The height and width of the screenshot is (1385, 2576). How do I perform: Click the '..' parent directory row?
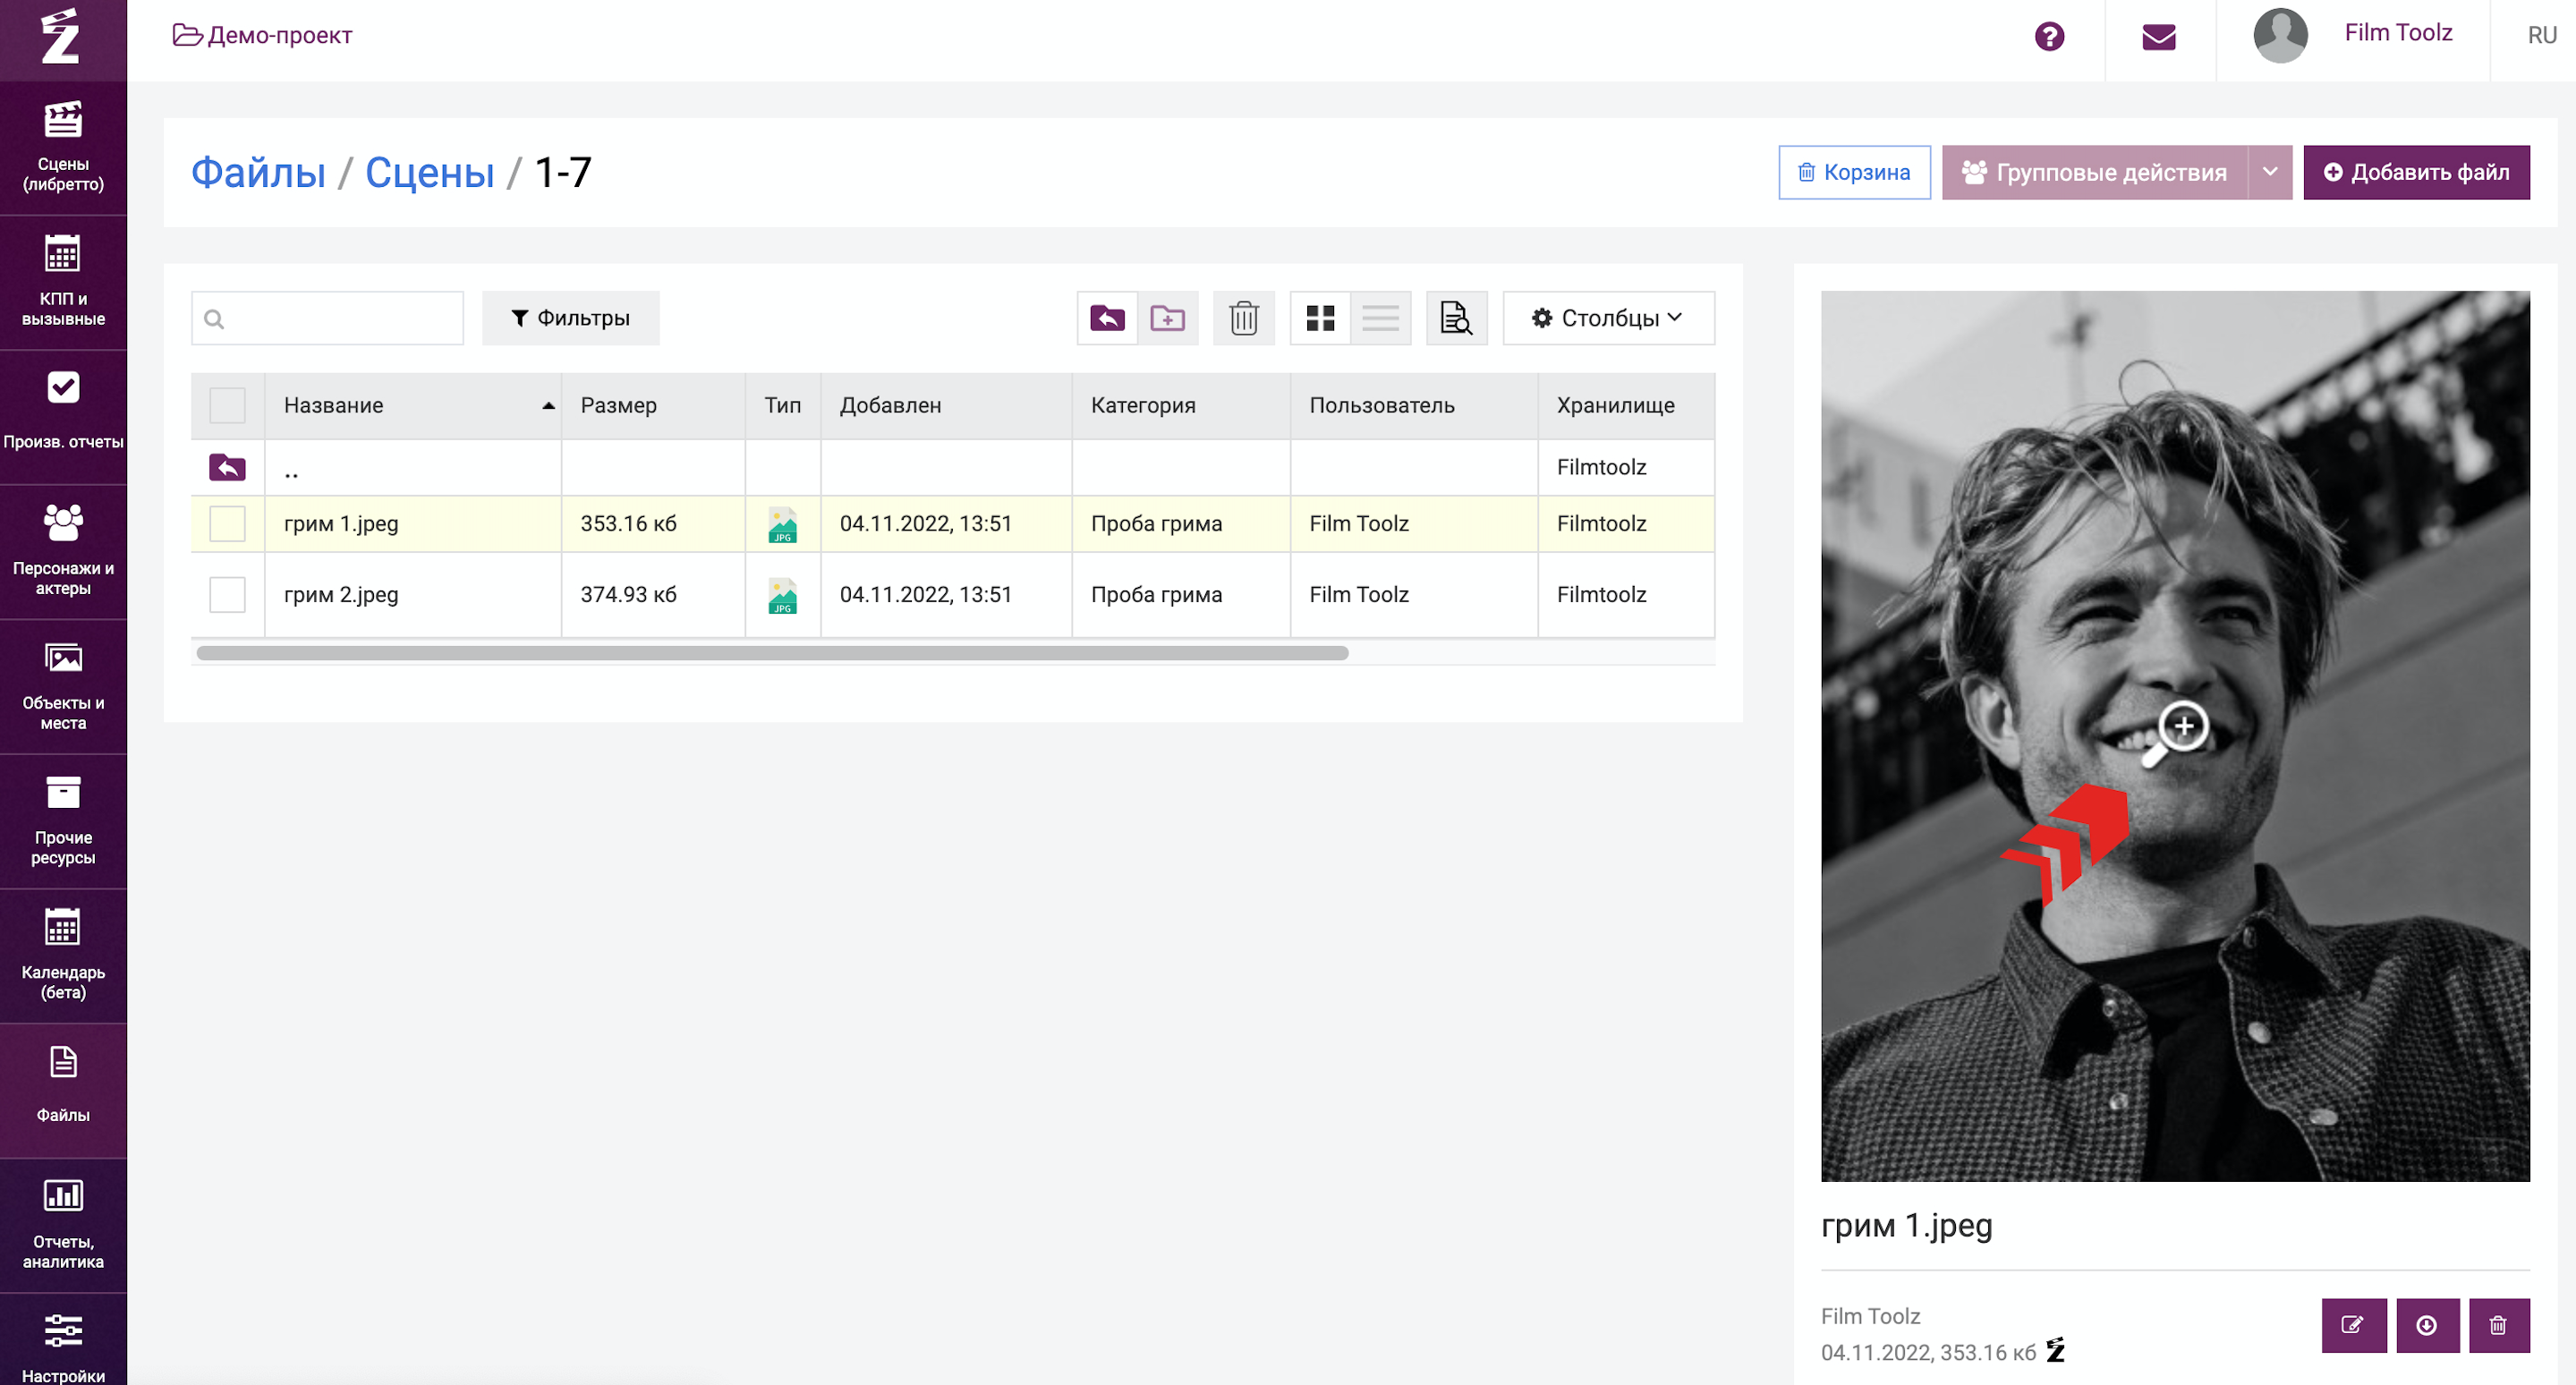pos(952,467)
